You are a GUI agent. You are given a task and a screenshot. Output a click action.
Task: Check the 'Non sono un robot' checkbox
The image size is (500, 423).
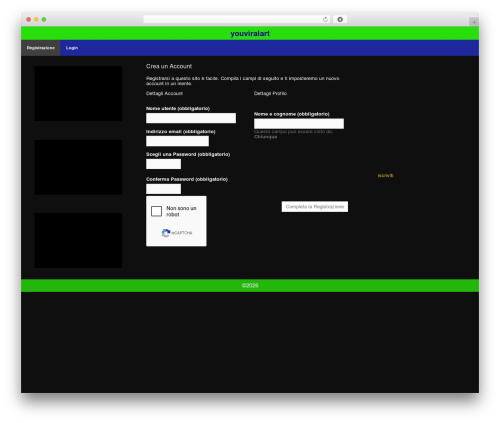pyautogui.click(x=156, y=211)
